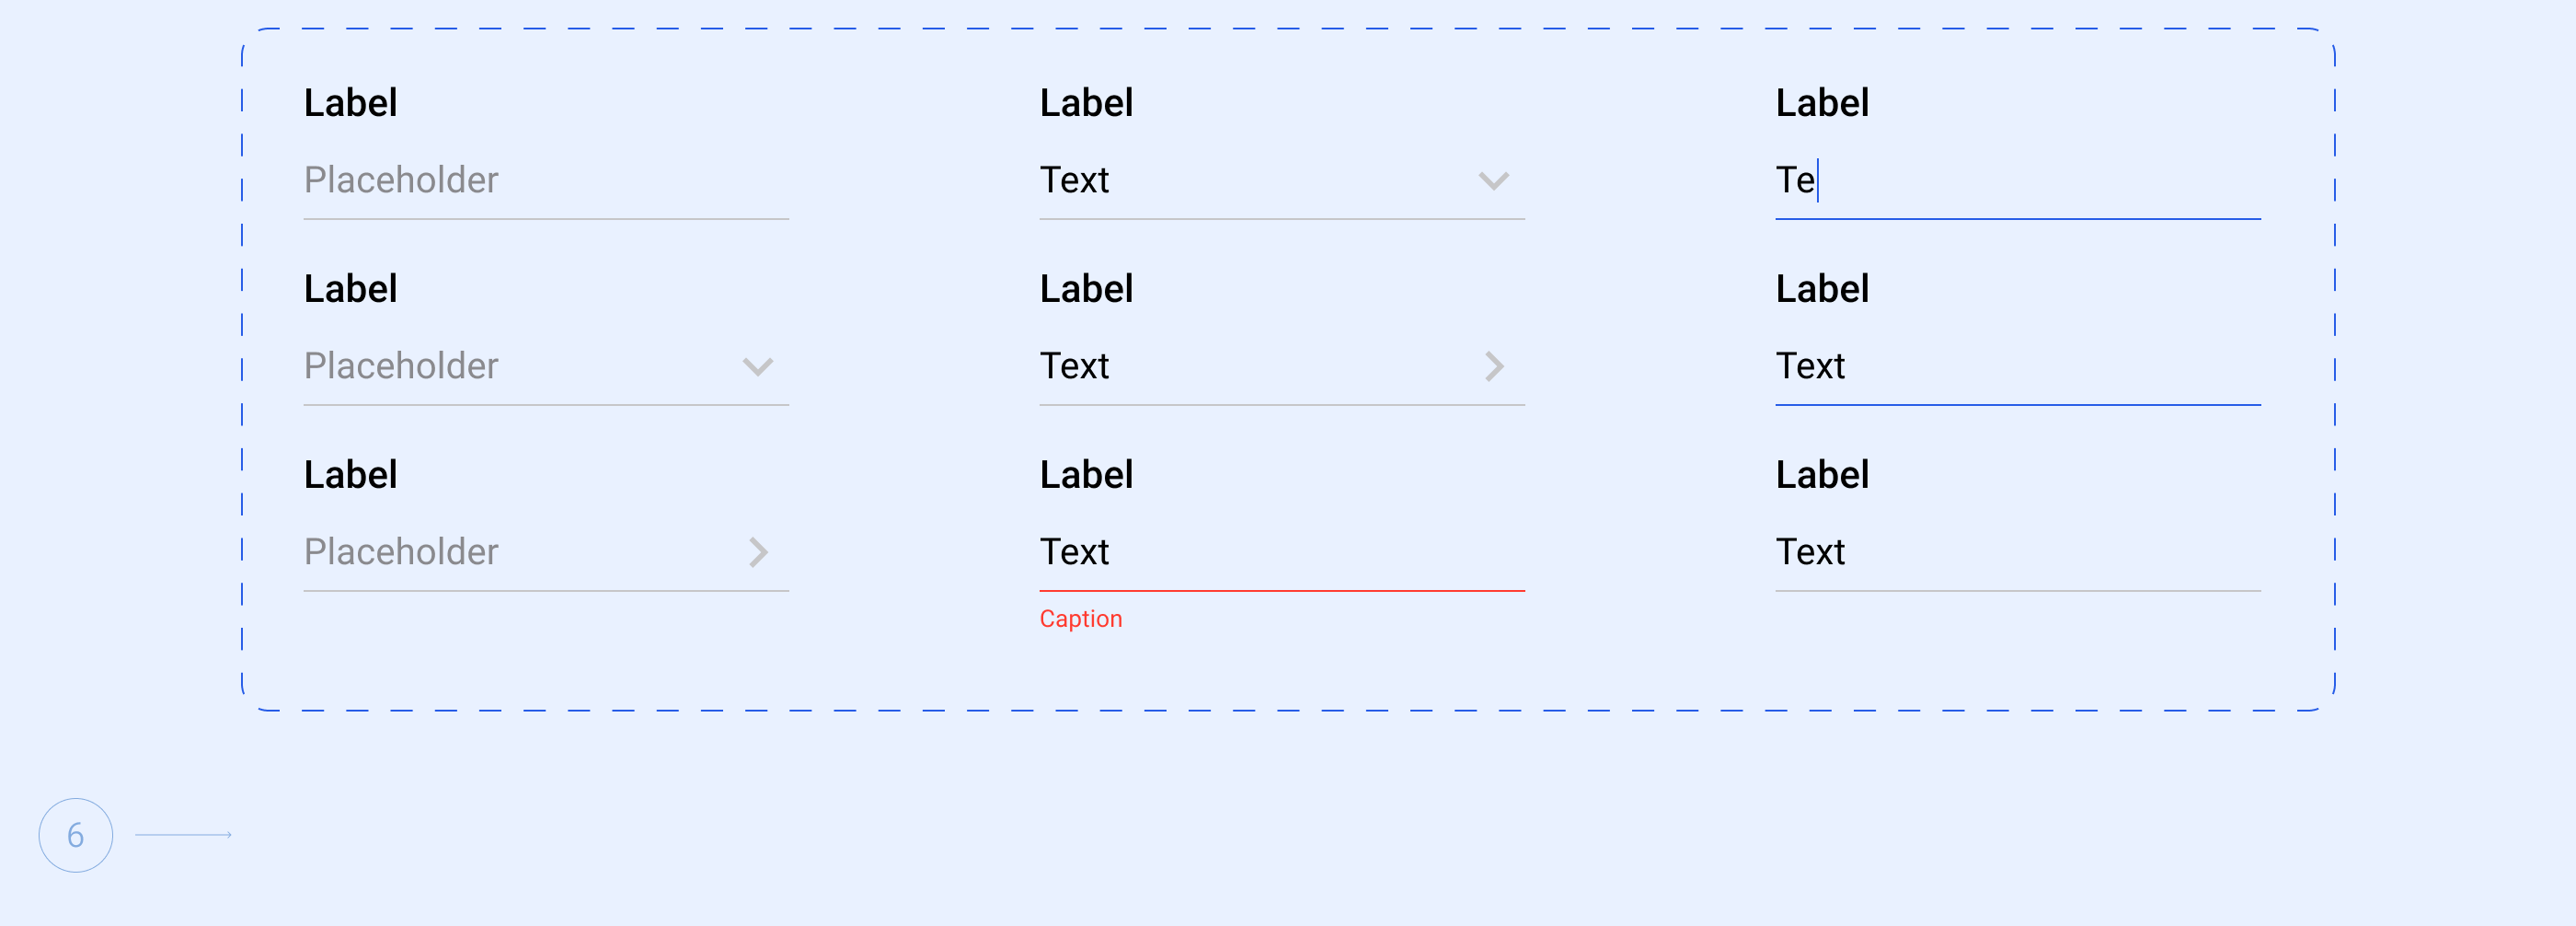Click the thin arrow beside the 6 circle
The image size is (2576, 926).
183,834
